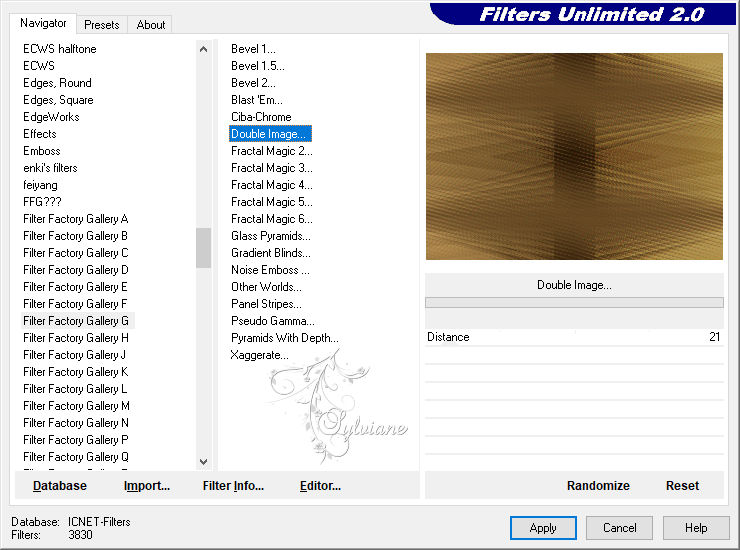Cancel the filter dialog
This screenshot has width=740, height=550.
[x=620, y=528]
